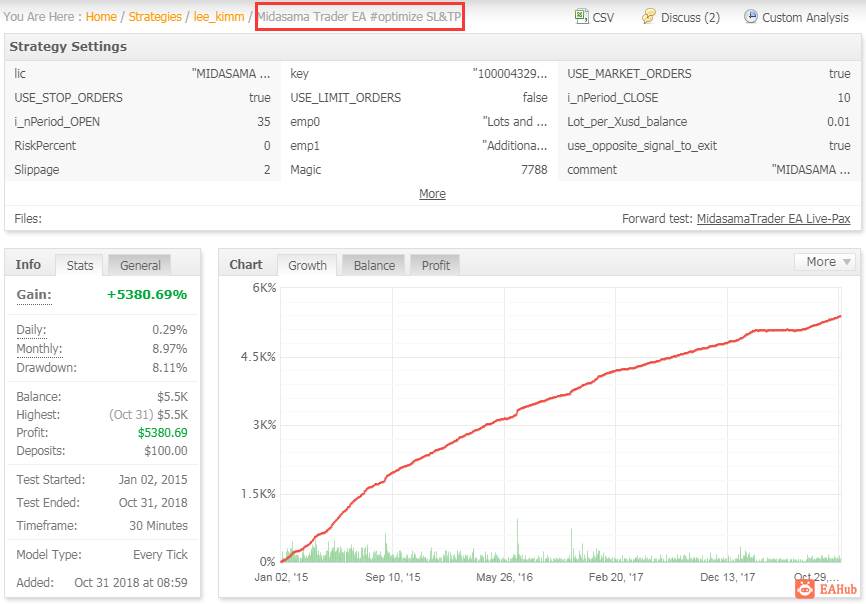This screenshot has height=604, width=866.
Task: Open lee_kimm user breadcrumb link
Action: [x=219, y=17]
